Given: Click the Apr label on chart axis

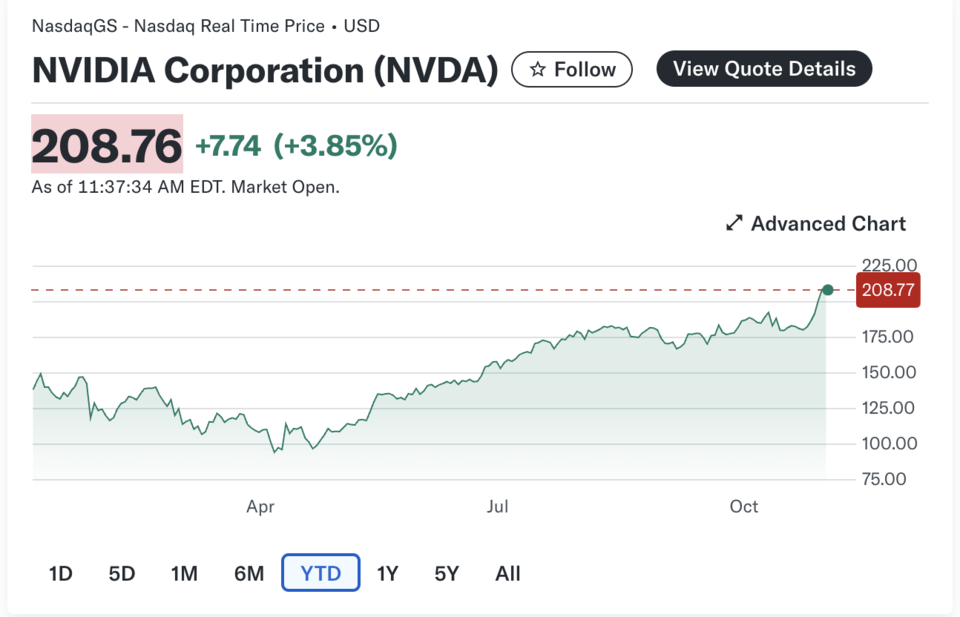Looking at the screenshot, I should pos(260,507).
